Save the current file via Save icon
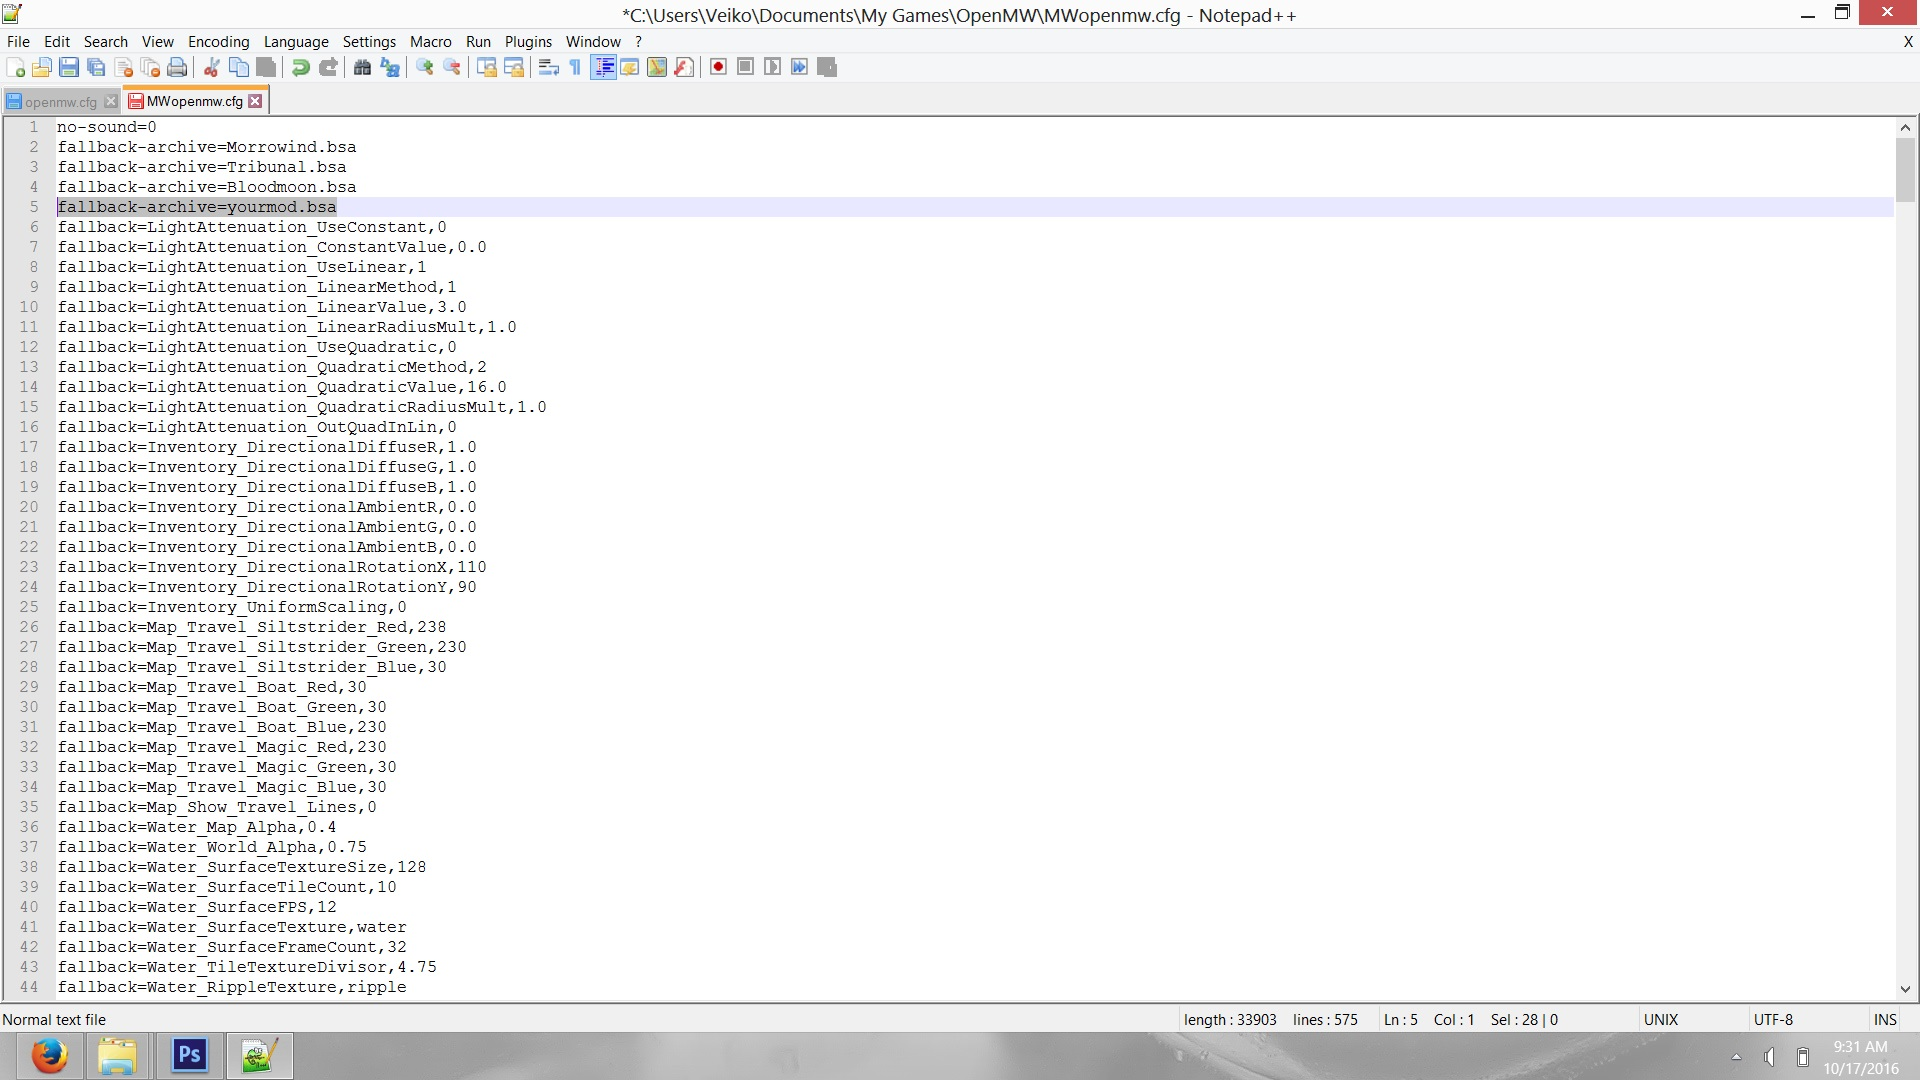The height and width of the screenshot is (1080, 1920). (69, 67)
